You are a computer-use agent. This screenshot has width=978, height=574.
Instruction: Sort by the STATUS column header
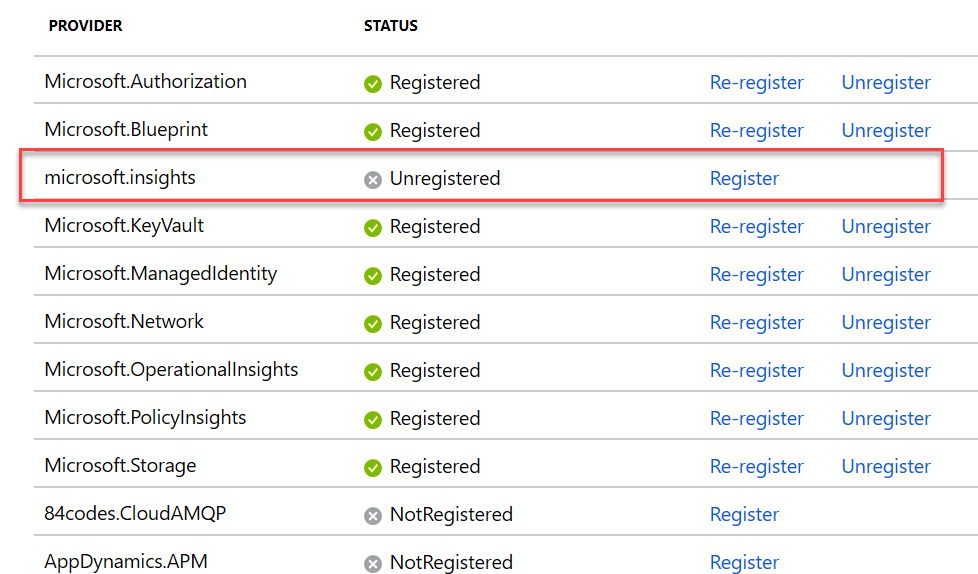[x=390, y=26]
